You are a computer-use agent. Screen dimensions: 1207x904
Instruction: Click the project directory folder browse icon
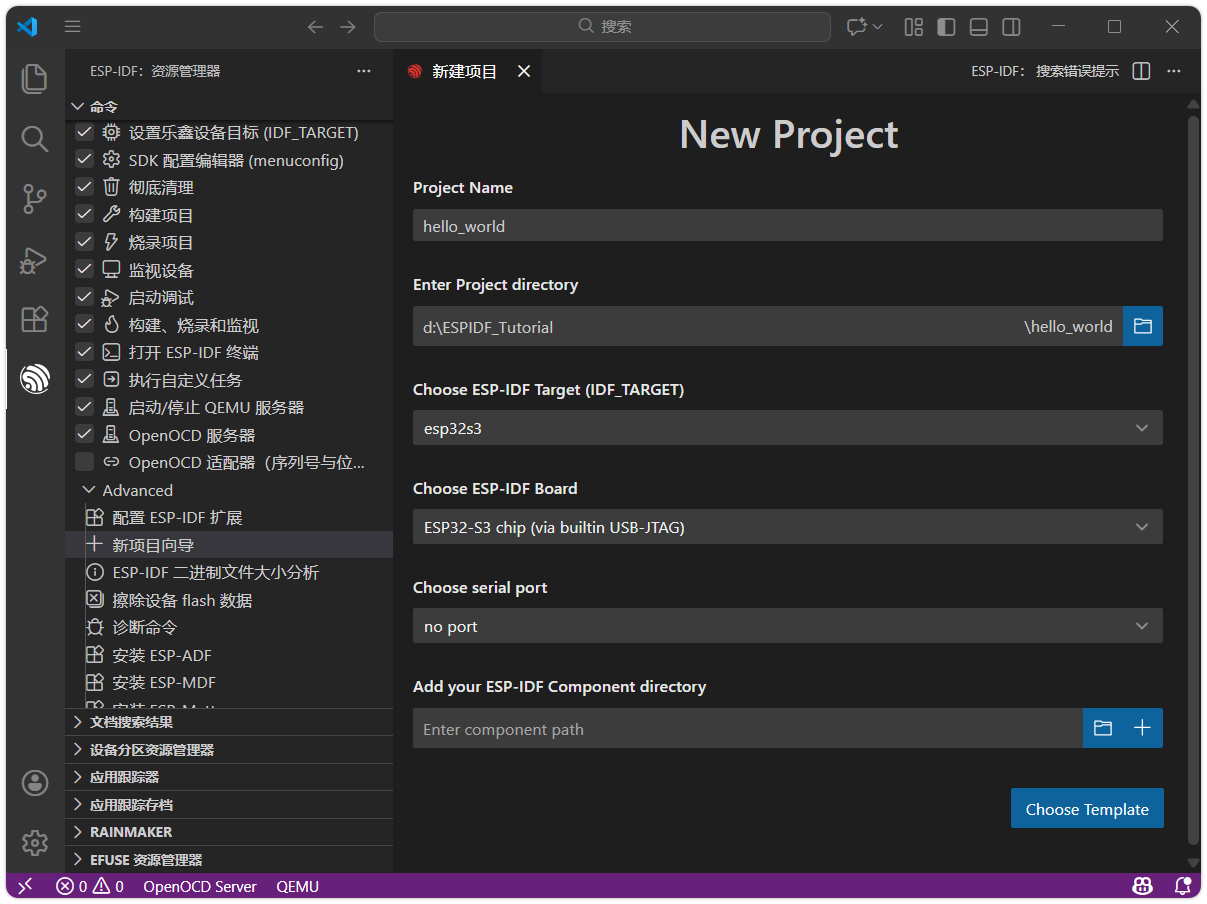point(1142,326)
